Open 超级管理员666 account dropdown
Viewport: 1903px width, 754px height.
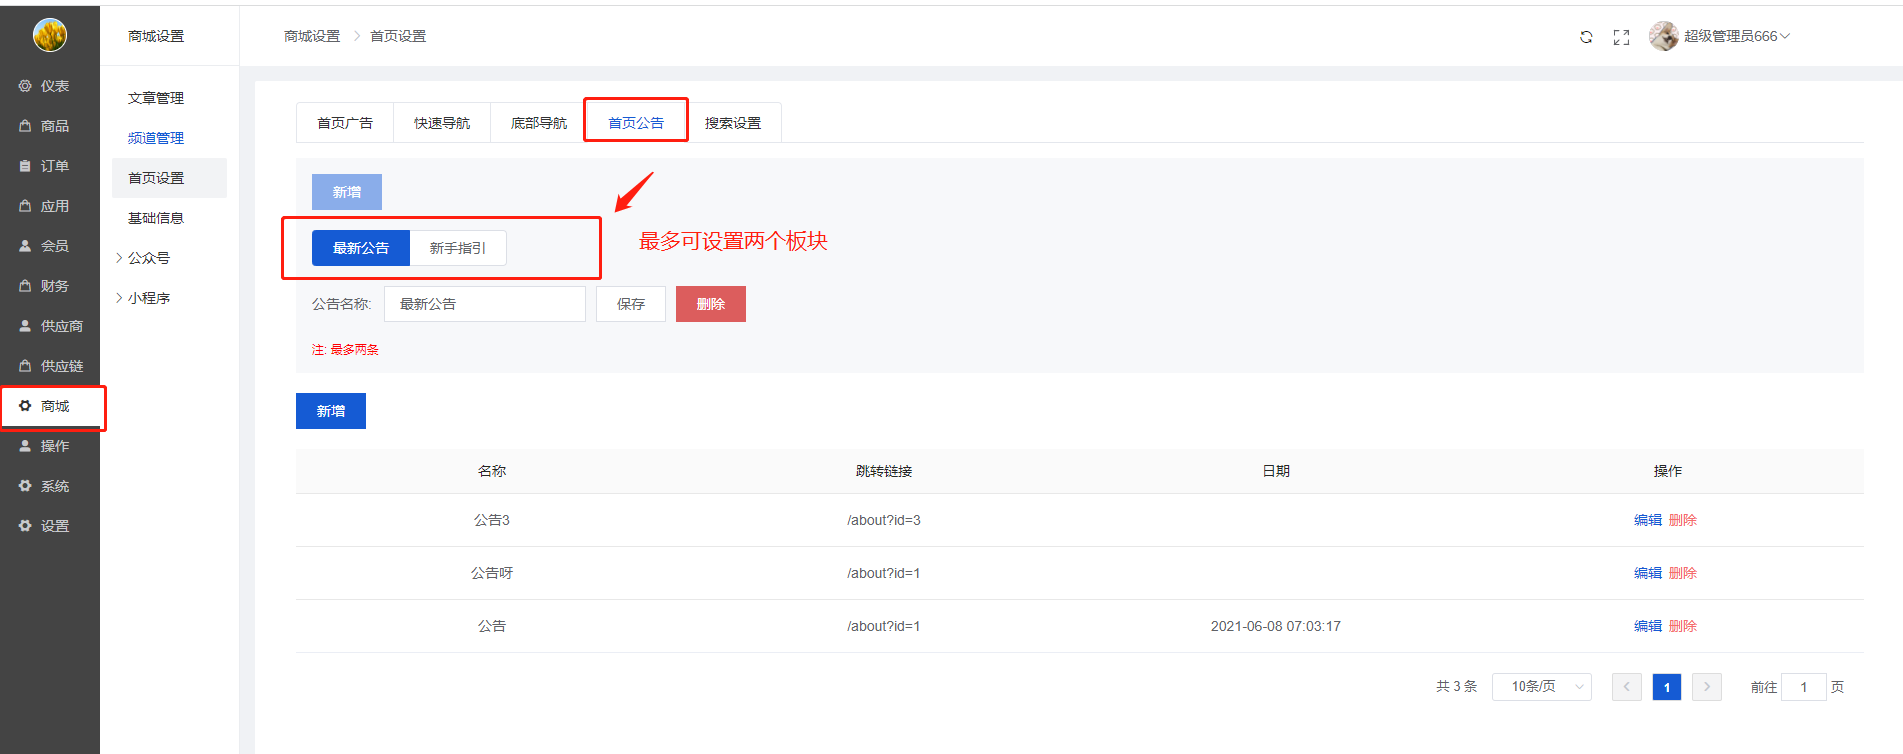1736,36
